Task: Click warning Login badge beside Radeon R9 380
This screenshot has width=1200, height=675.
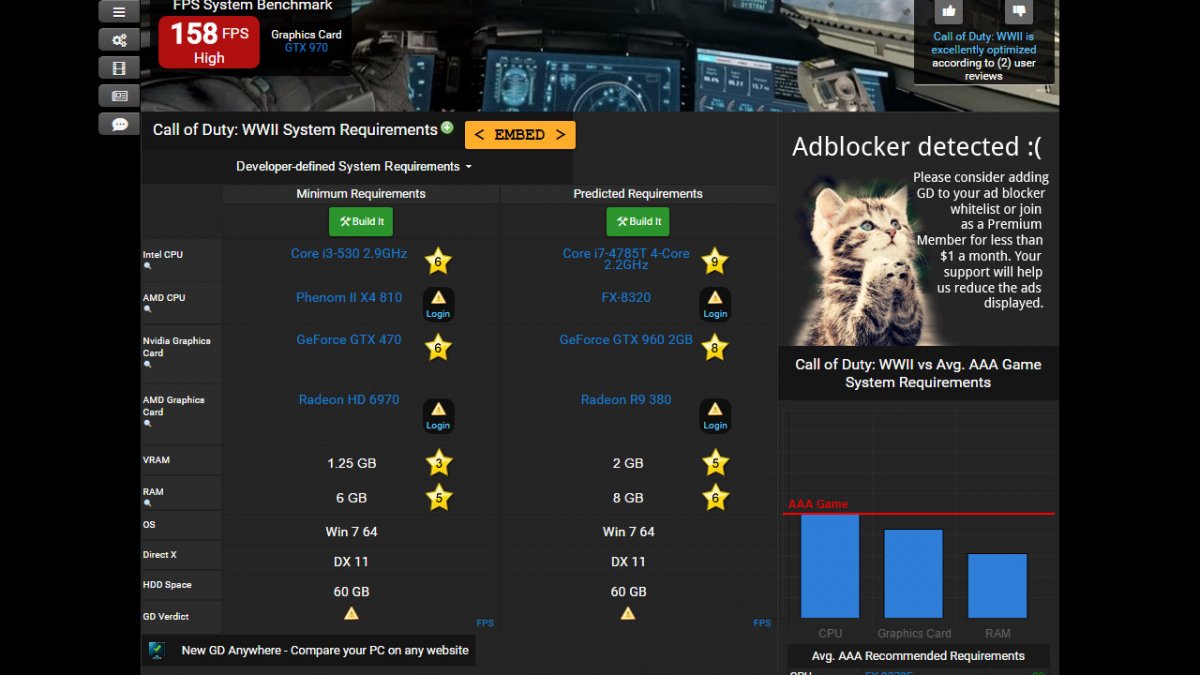Action: point(715,416)
